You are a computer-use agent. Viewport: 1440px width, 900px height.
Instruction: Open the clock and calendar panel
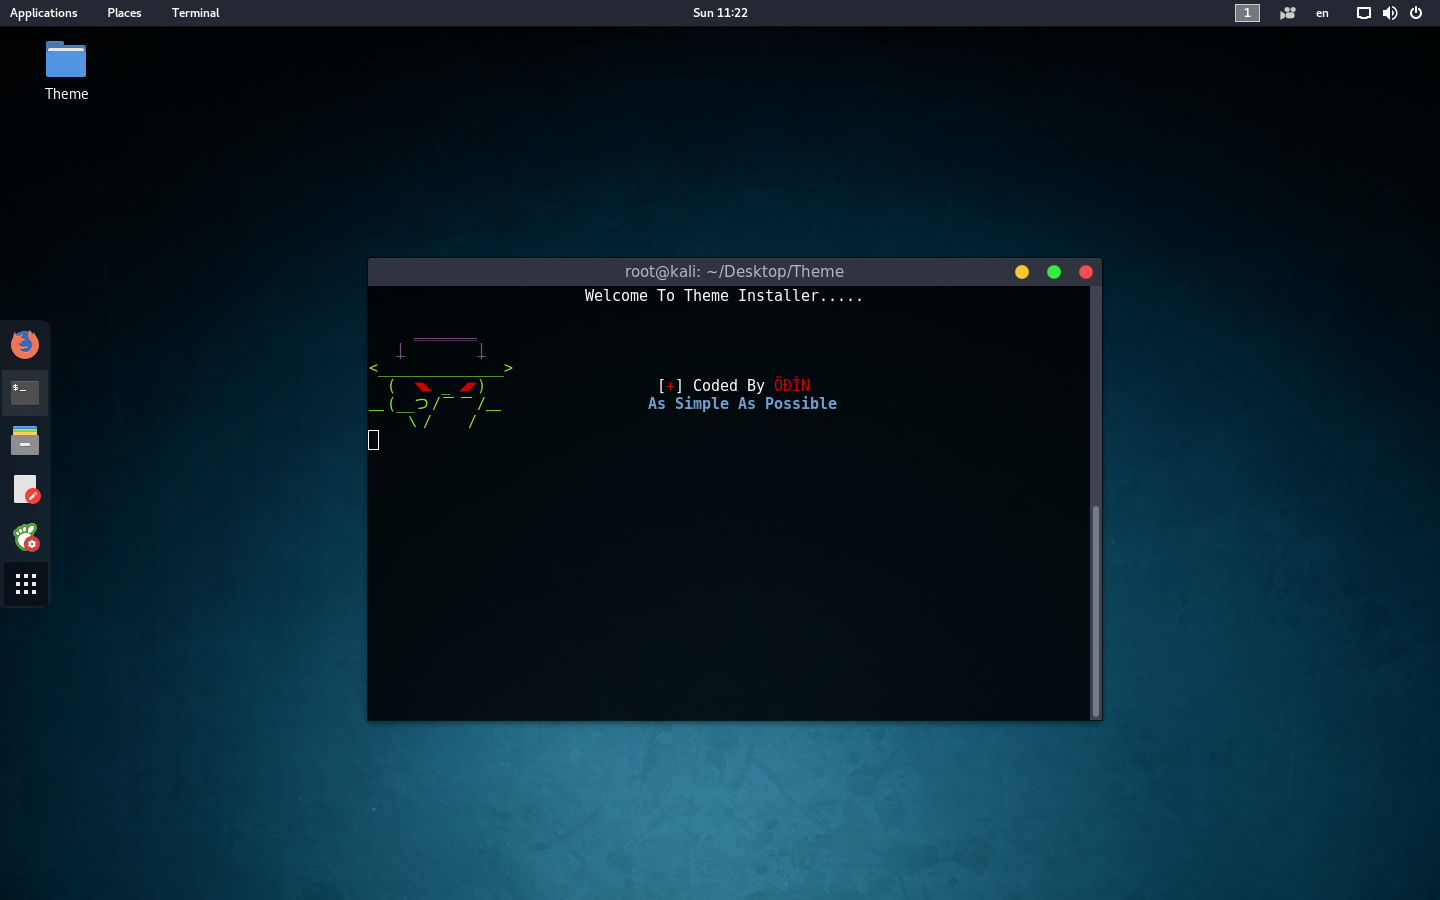pos(720,13)
